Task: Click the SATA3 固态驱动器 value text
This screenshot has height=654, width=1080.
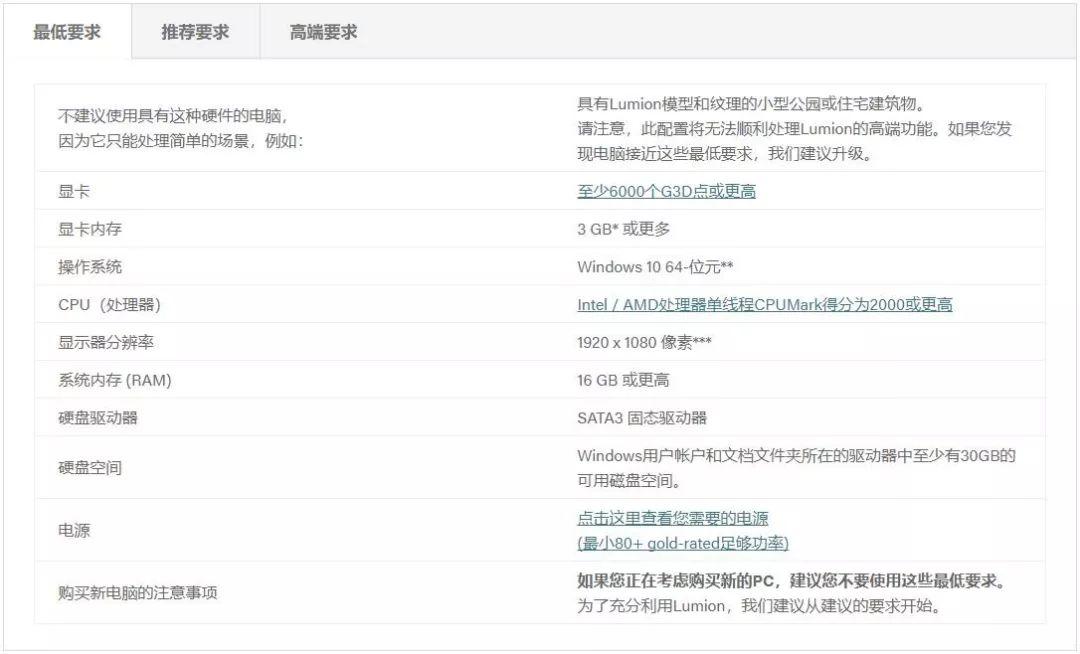Action: coord(642,418)
